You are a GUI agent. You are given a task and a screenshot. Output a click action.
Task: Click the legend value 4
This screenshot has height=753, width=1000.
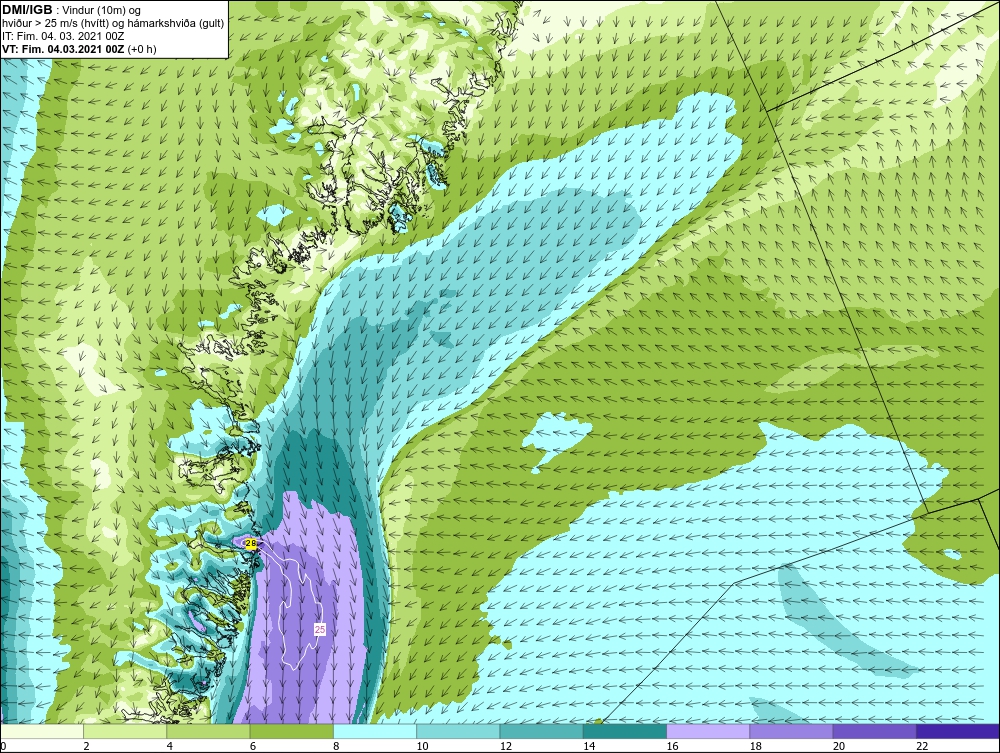170,747
